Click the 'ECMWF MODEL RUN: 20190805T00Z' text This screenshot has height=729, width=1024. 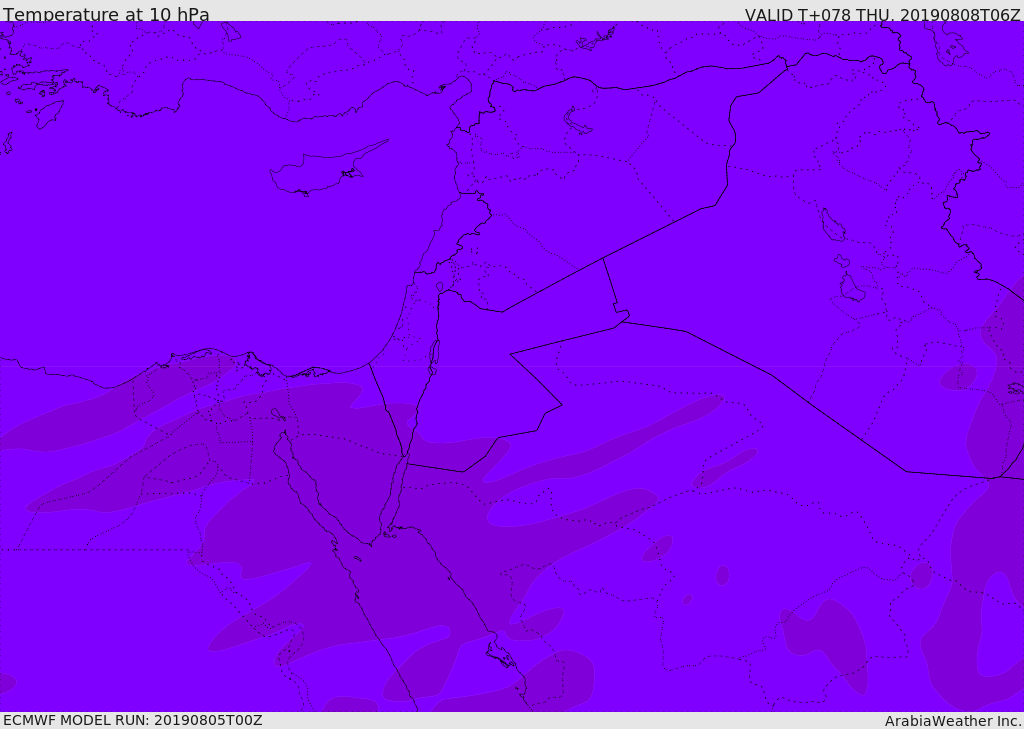[133, 720]
